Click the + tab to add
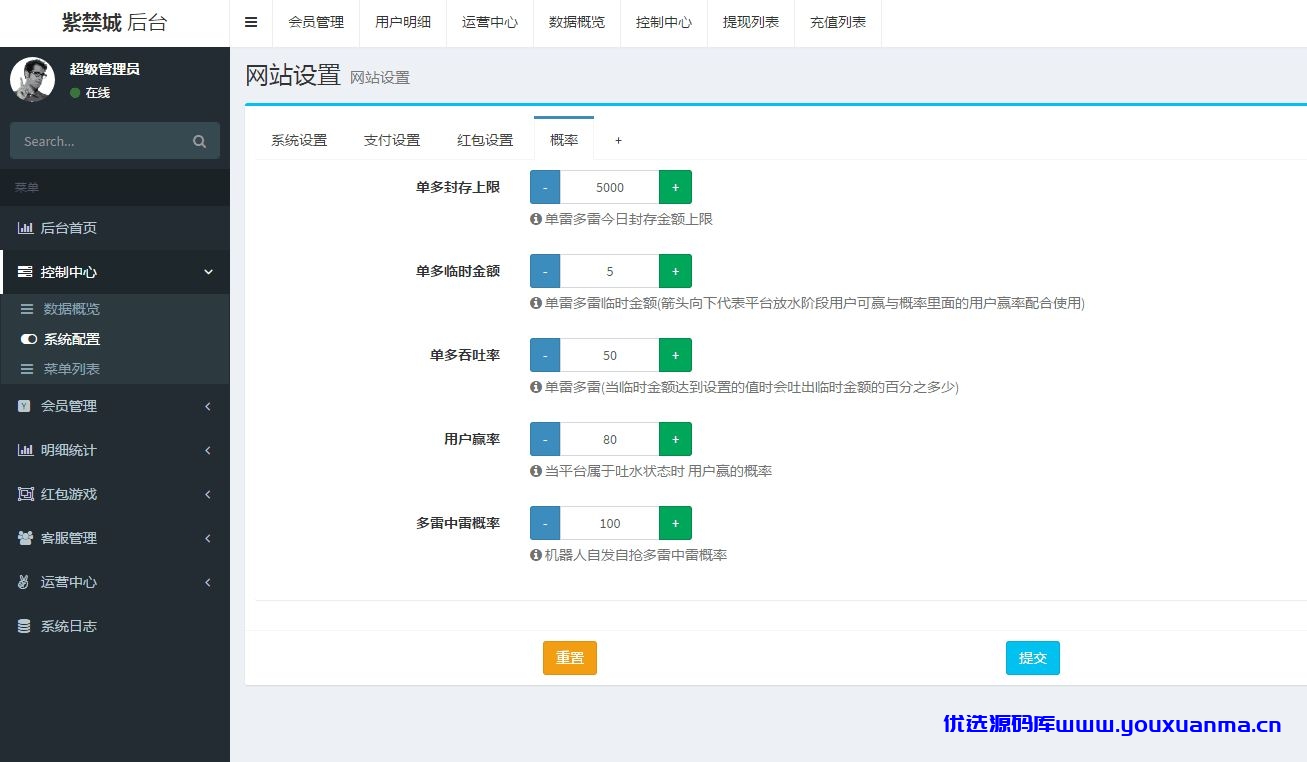The width and height of the screenshot is (1307, 762). pyautogui.click(x=618, y=140)
